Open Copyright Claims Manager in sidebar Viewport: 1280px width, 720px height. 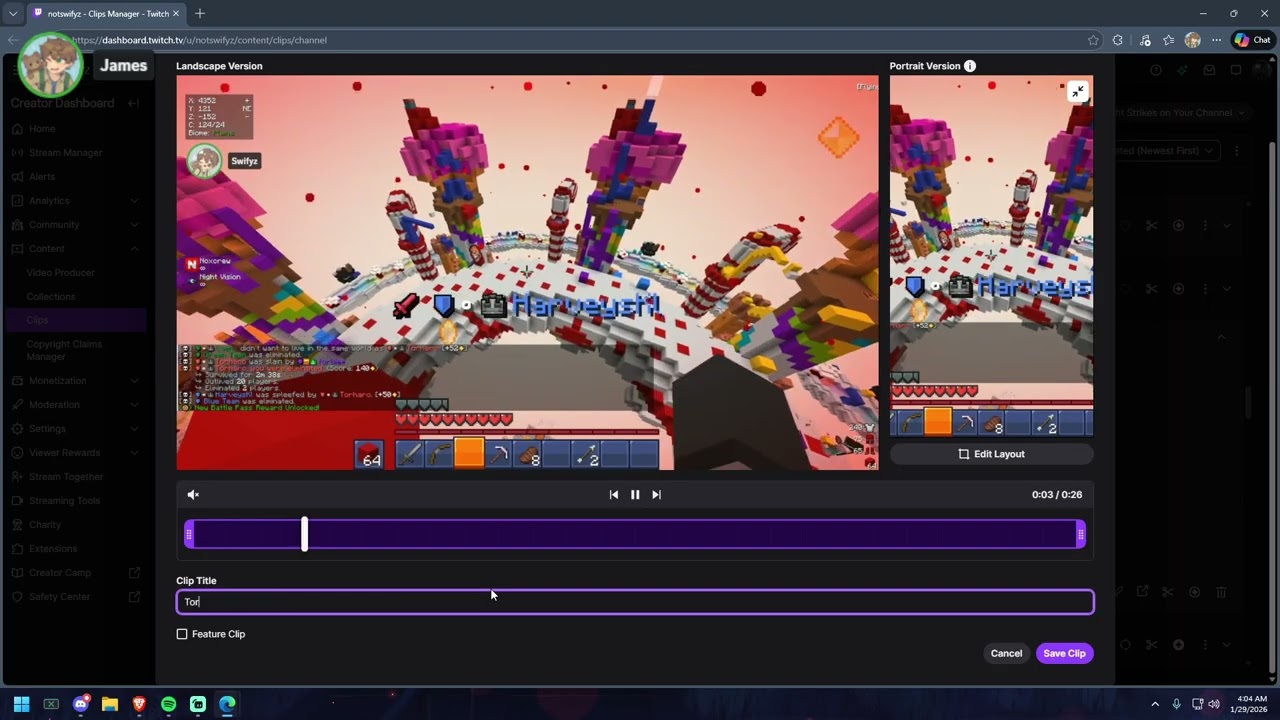pyautogui.click(x=64, y=350)
